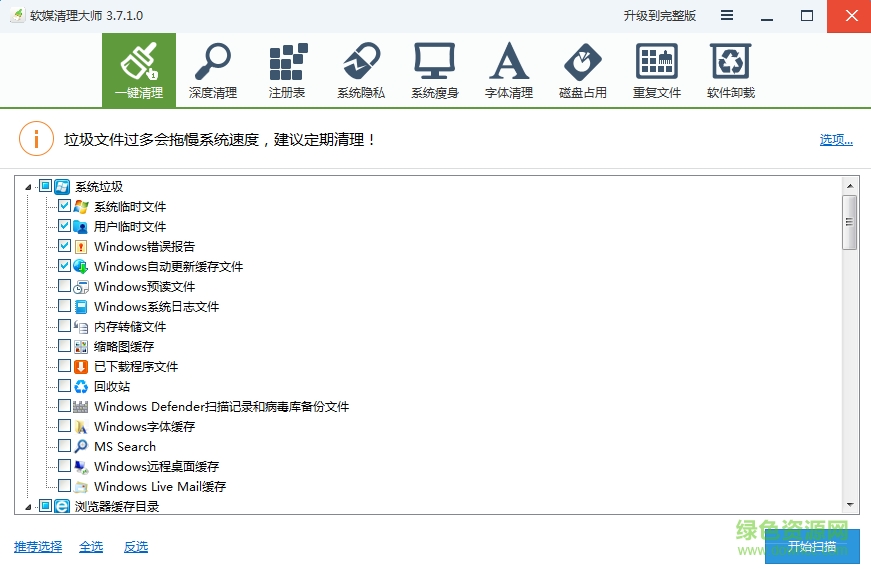Screen dimensions: 871x569
Task: Click the 系统临时文件 Windows flag icon
Action: pyautogui.click(x=81, y=207)
